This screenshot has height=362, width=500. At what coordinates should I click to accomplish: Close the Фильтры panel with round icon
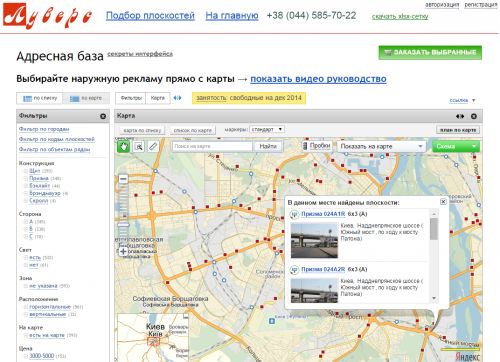pos(103,116)
